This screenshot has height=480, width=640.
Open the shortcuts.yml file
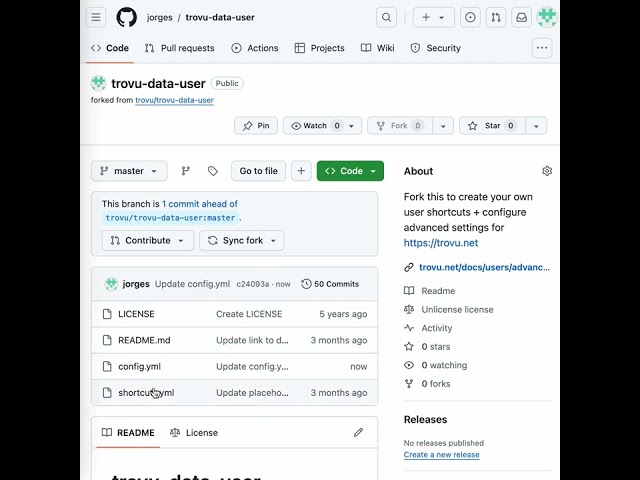point(146,393)
